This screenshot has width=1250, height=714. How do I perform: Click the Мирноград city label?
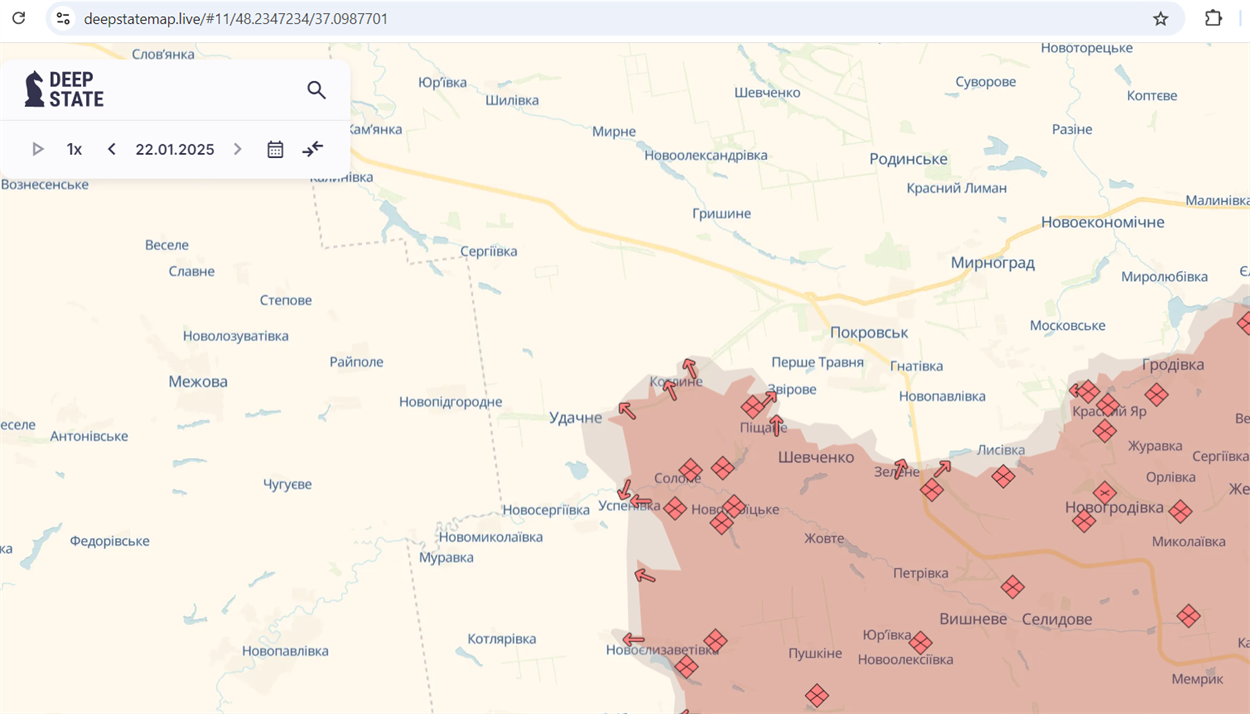pyautogui.click(x=992, y=263)
